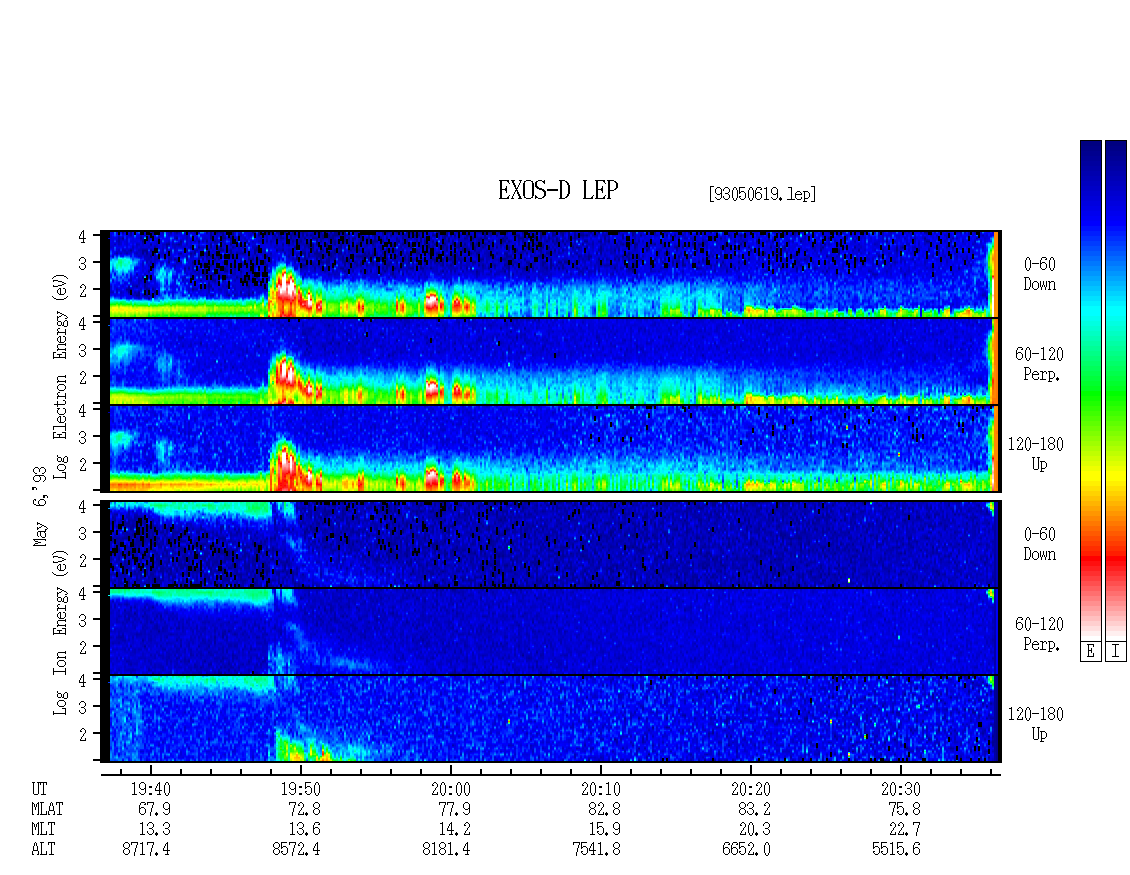Click the MLT value 14.2

(454, 830)
